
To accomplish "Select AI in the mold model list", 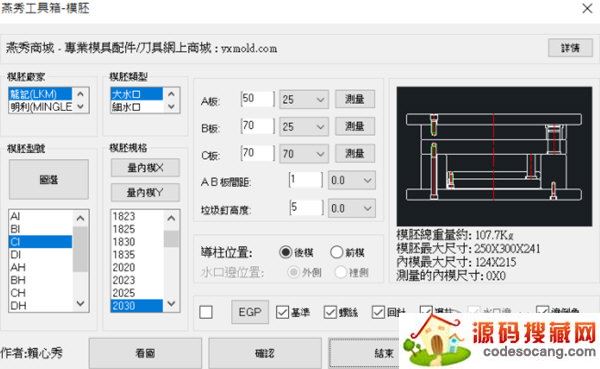I will pyautogui.click(x=40, y=216).
